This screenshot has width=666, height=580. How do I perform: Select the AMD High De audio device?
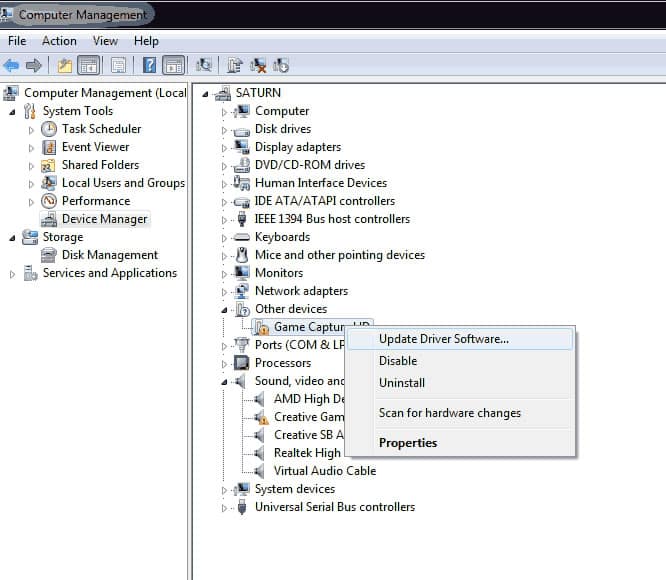[309, 399]
